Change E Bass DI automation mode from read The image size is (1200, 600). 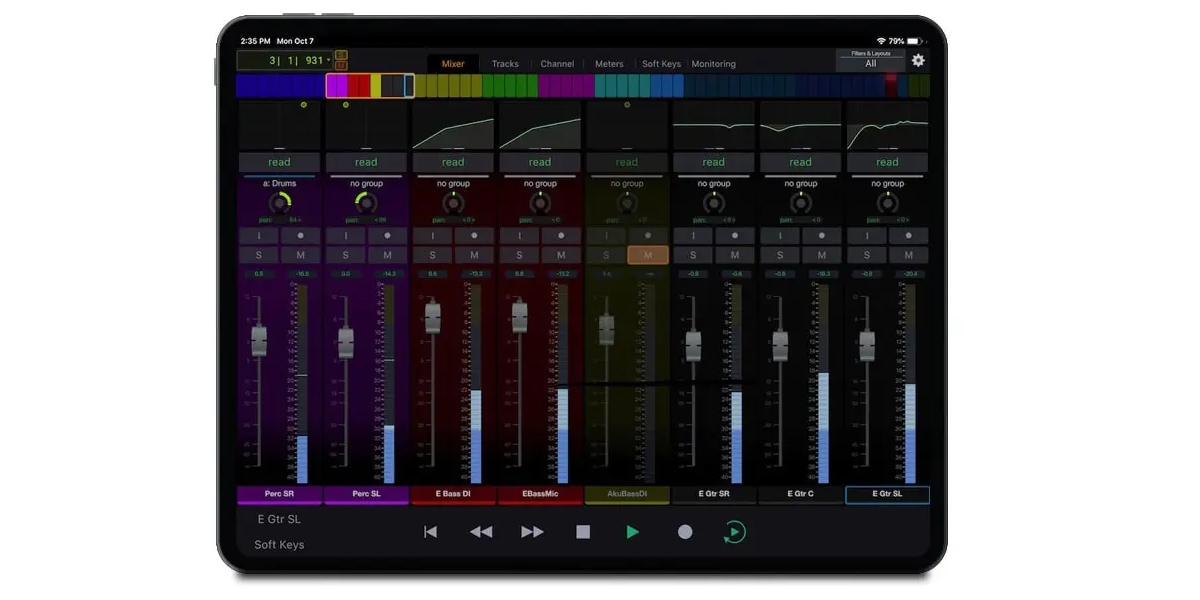click(x=453, y=162)
